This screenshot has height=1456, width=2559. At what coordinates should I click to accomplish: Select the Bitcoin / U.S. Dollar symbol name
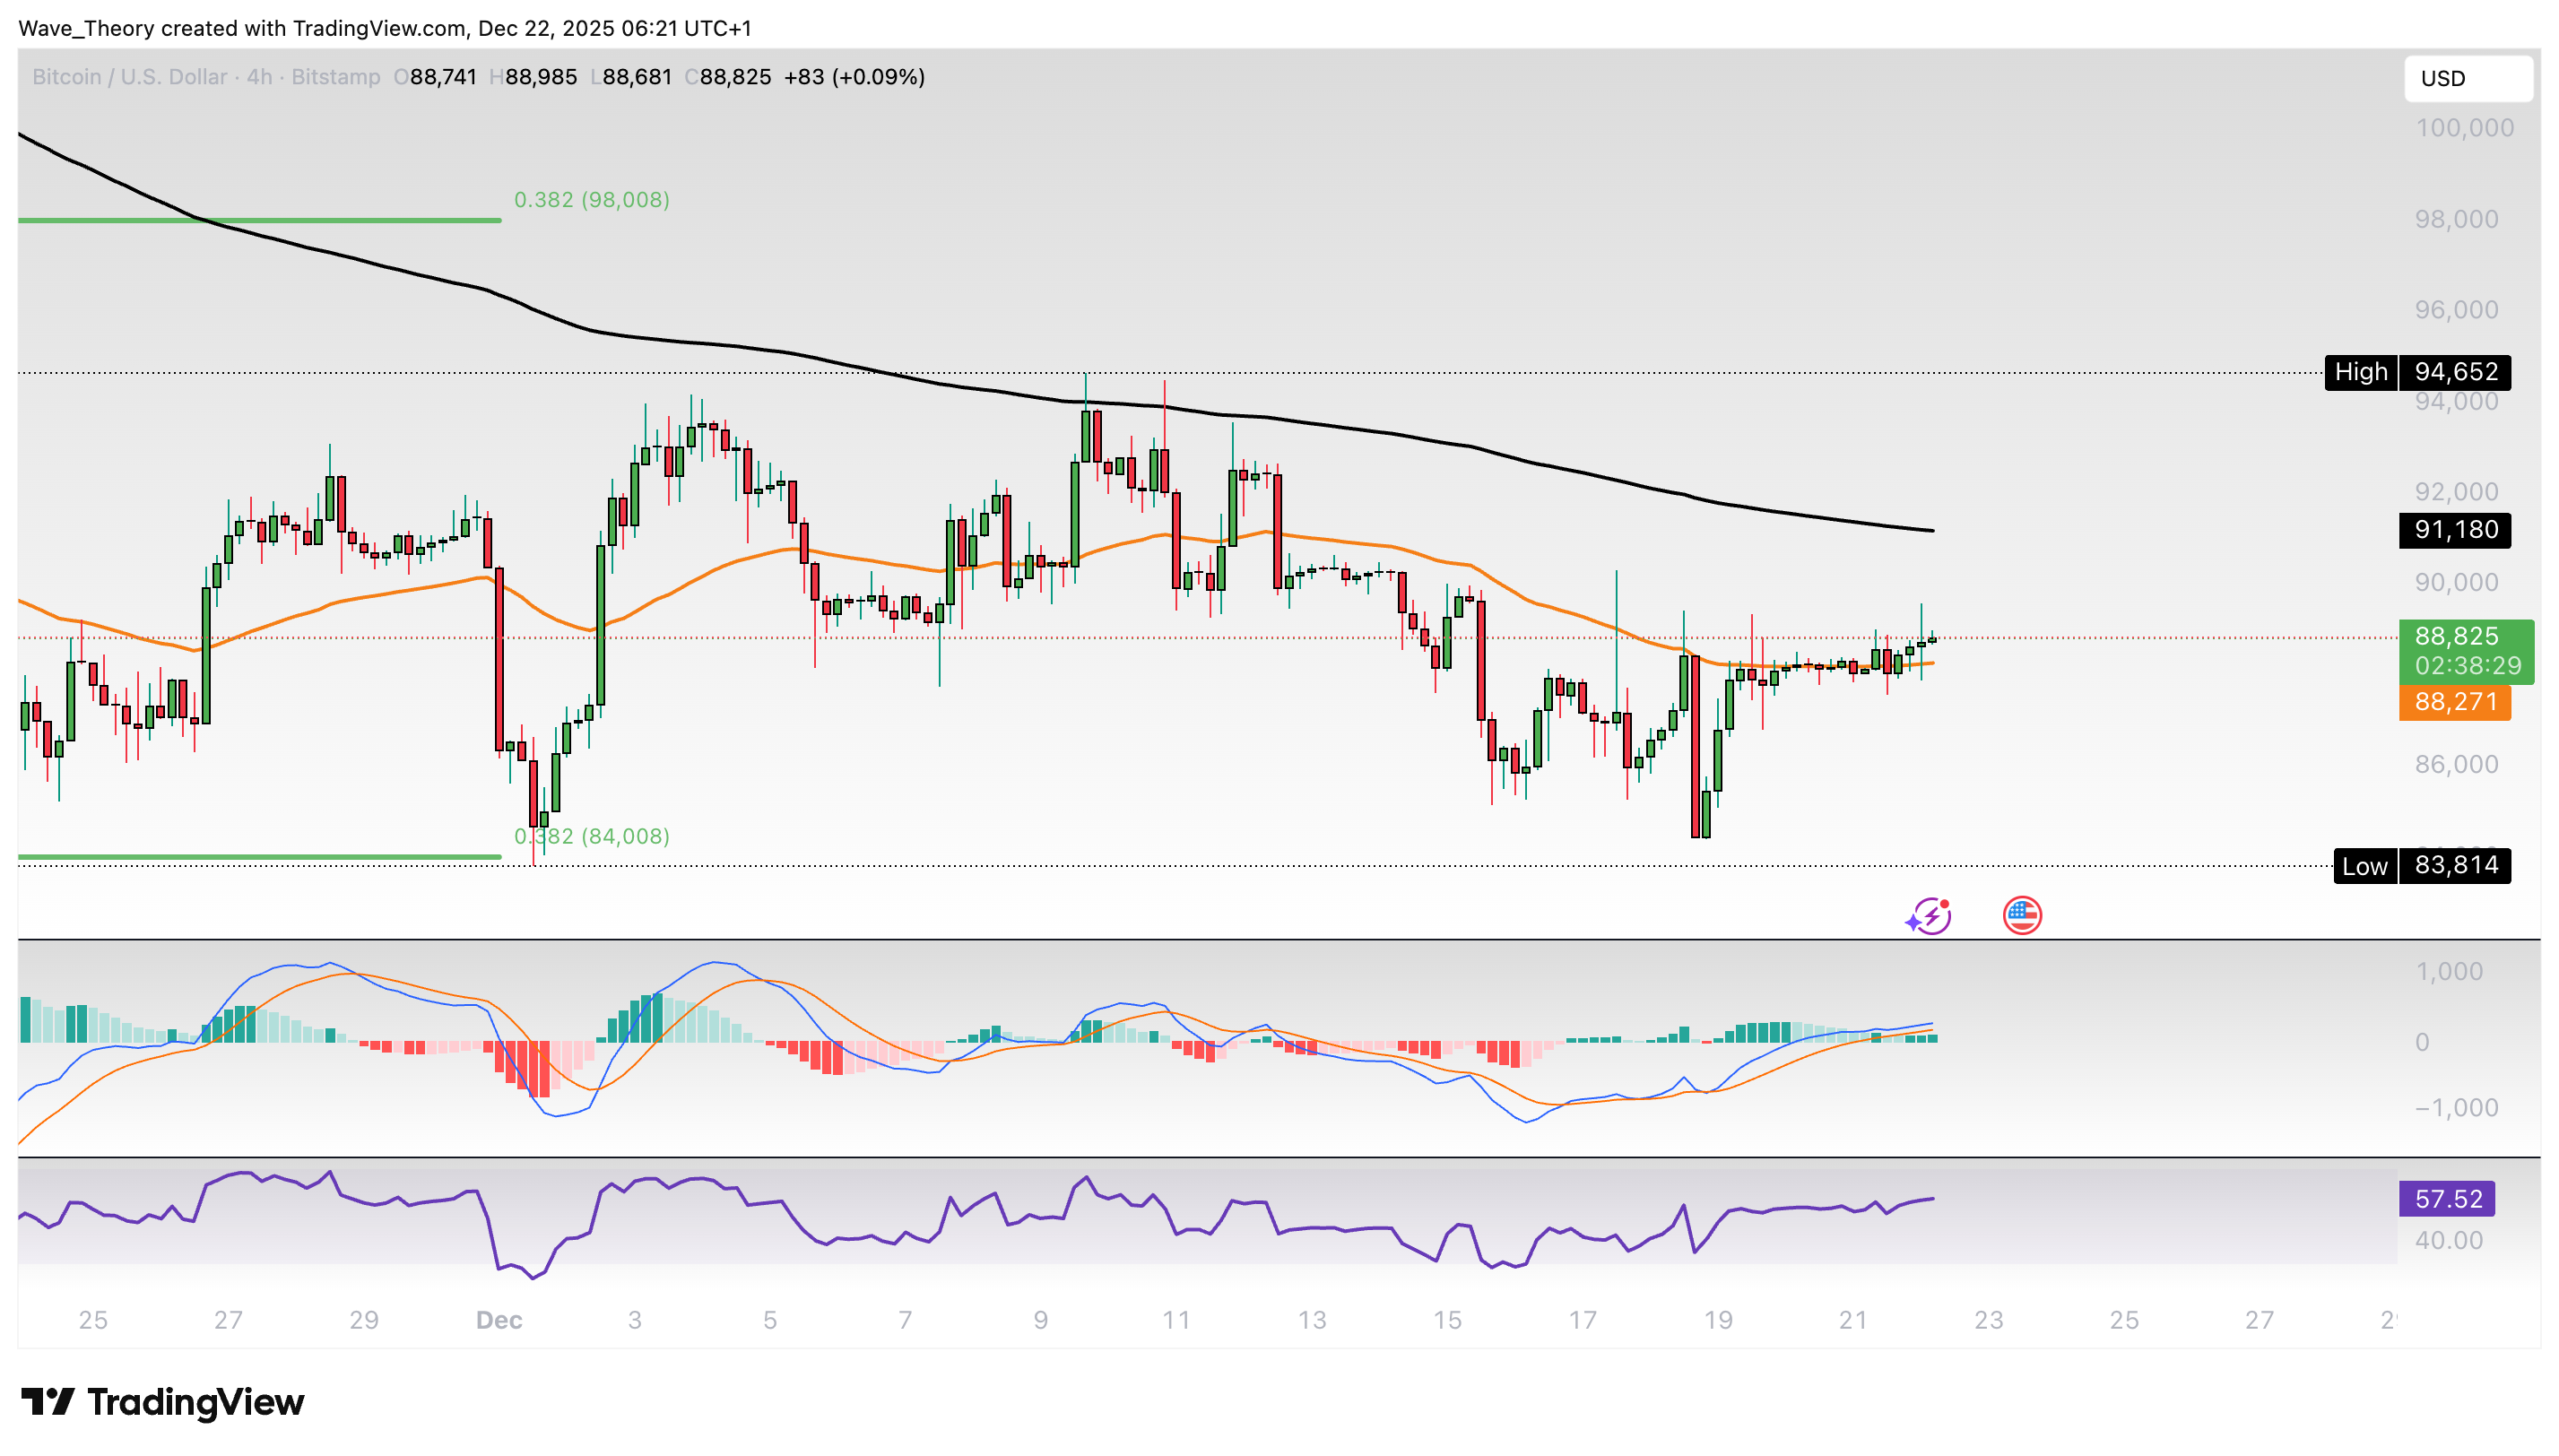130,77
